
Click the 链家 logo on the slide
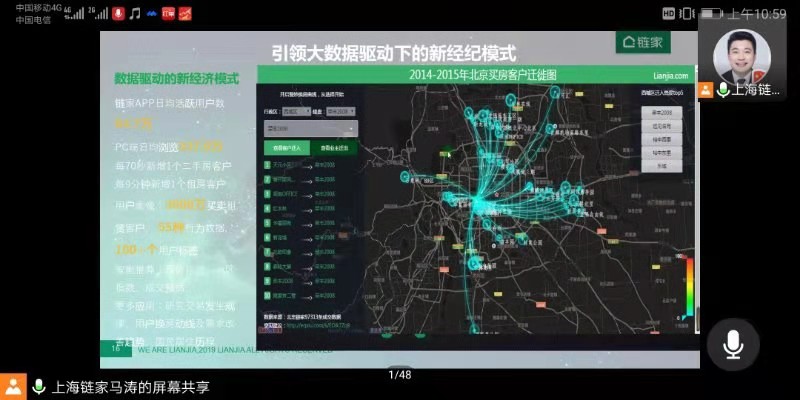[643, 42]
